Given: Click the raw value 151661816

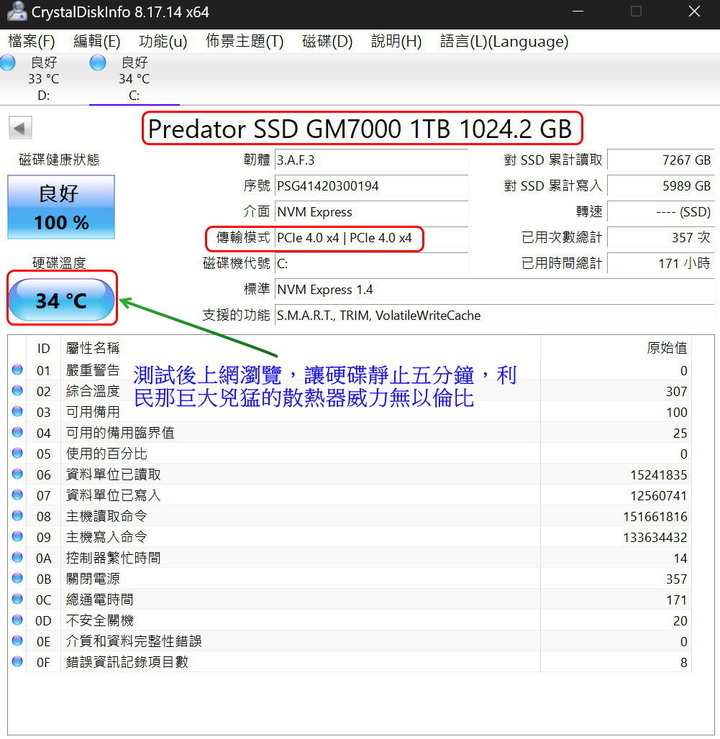Looking at the screenshot, I should click(655, 517).
